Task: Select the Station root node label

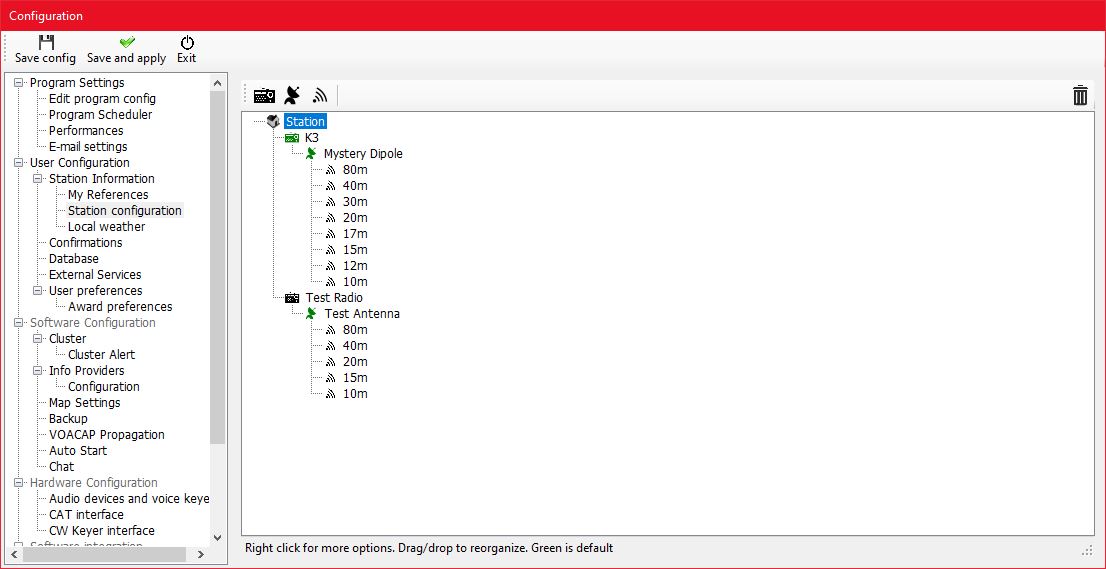Action: point(305,121)
